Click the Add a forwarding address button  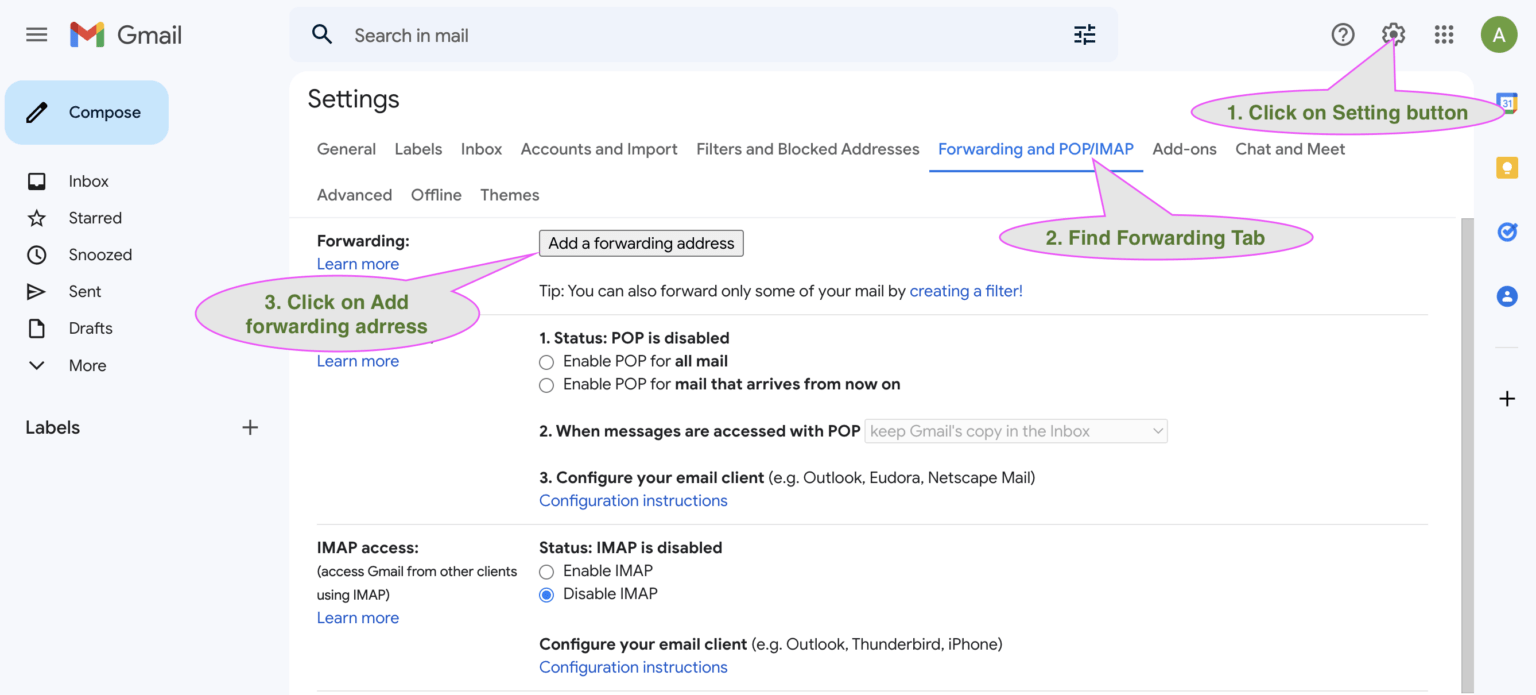point(640,243)
